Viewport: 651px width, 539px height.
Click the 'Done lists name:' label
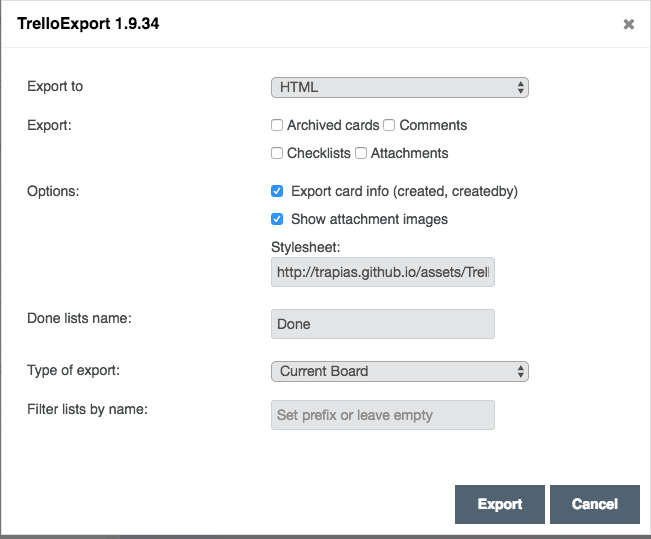[x=79, y=318]
